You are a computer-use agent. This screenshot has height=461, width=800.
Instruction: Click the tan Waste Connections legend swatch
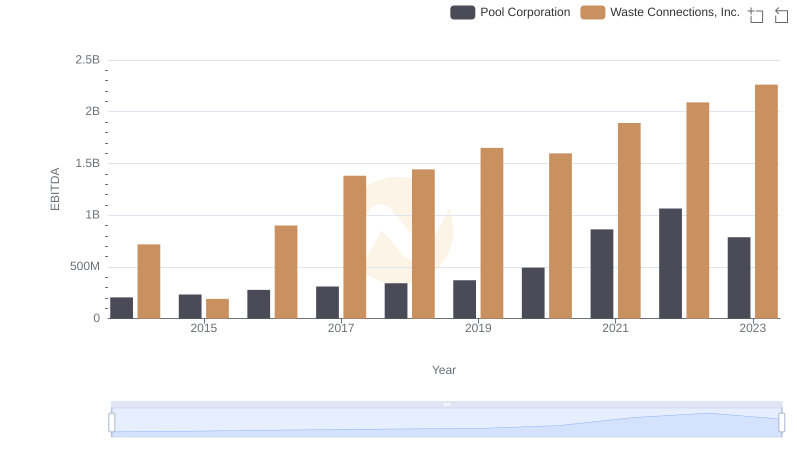pyautogui.click(x=593, y=12)
